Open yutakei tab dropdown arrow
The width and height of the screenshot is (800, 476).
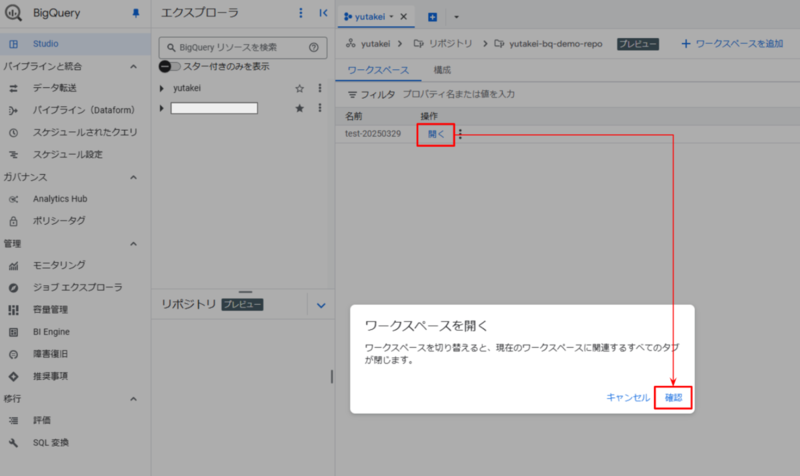[391, 16]
